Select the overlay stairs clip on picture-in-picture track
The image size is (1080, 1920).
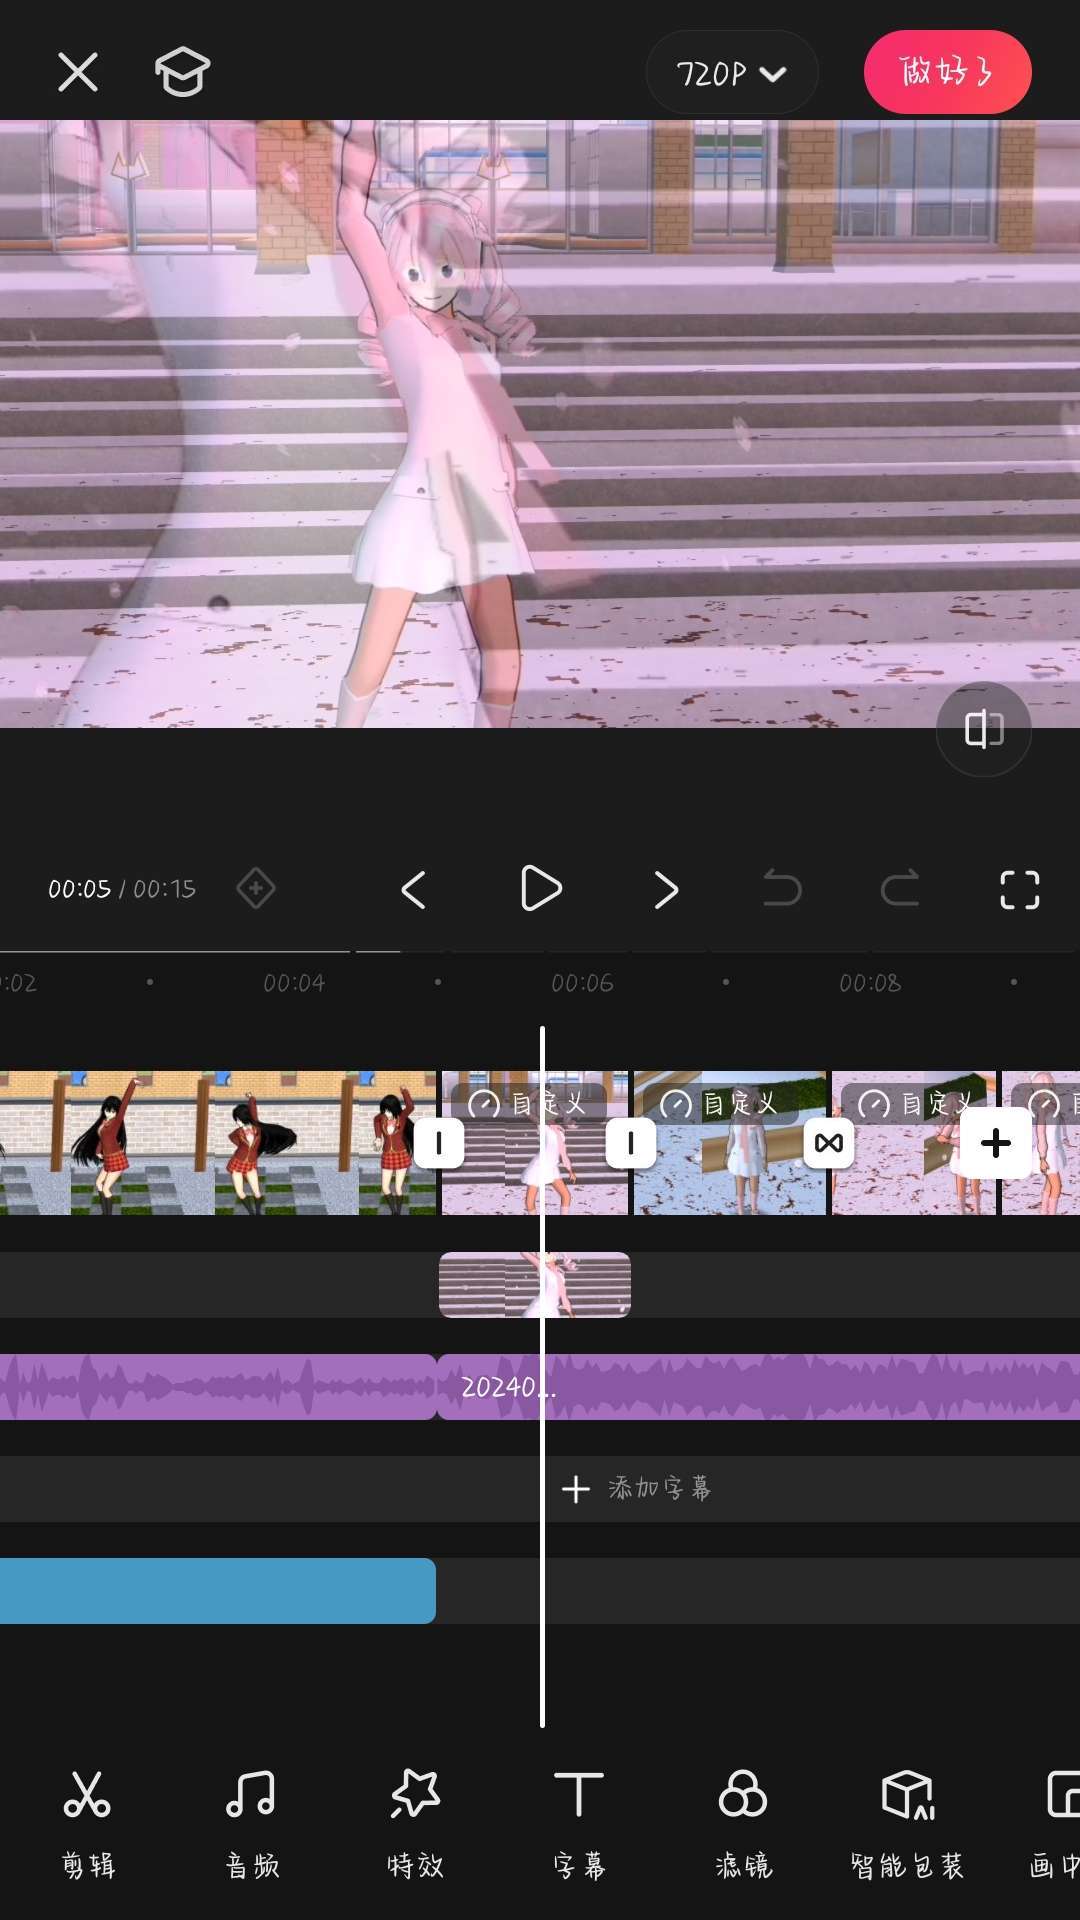tap(535, 1285)
